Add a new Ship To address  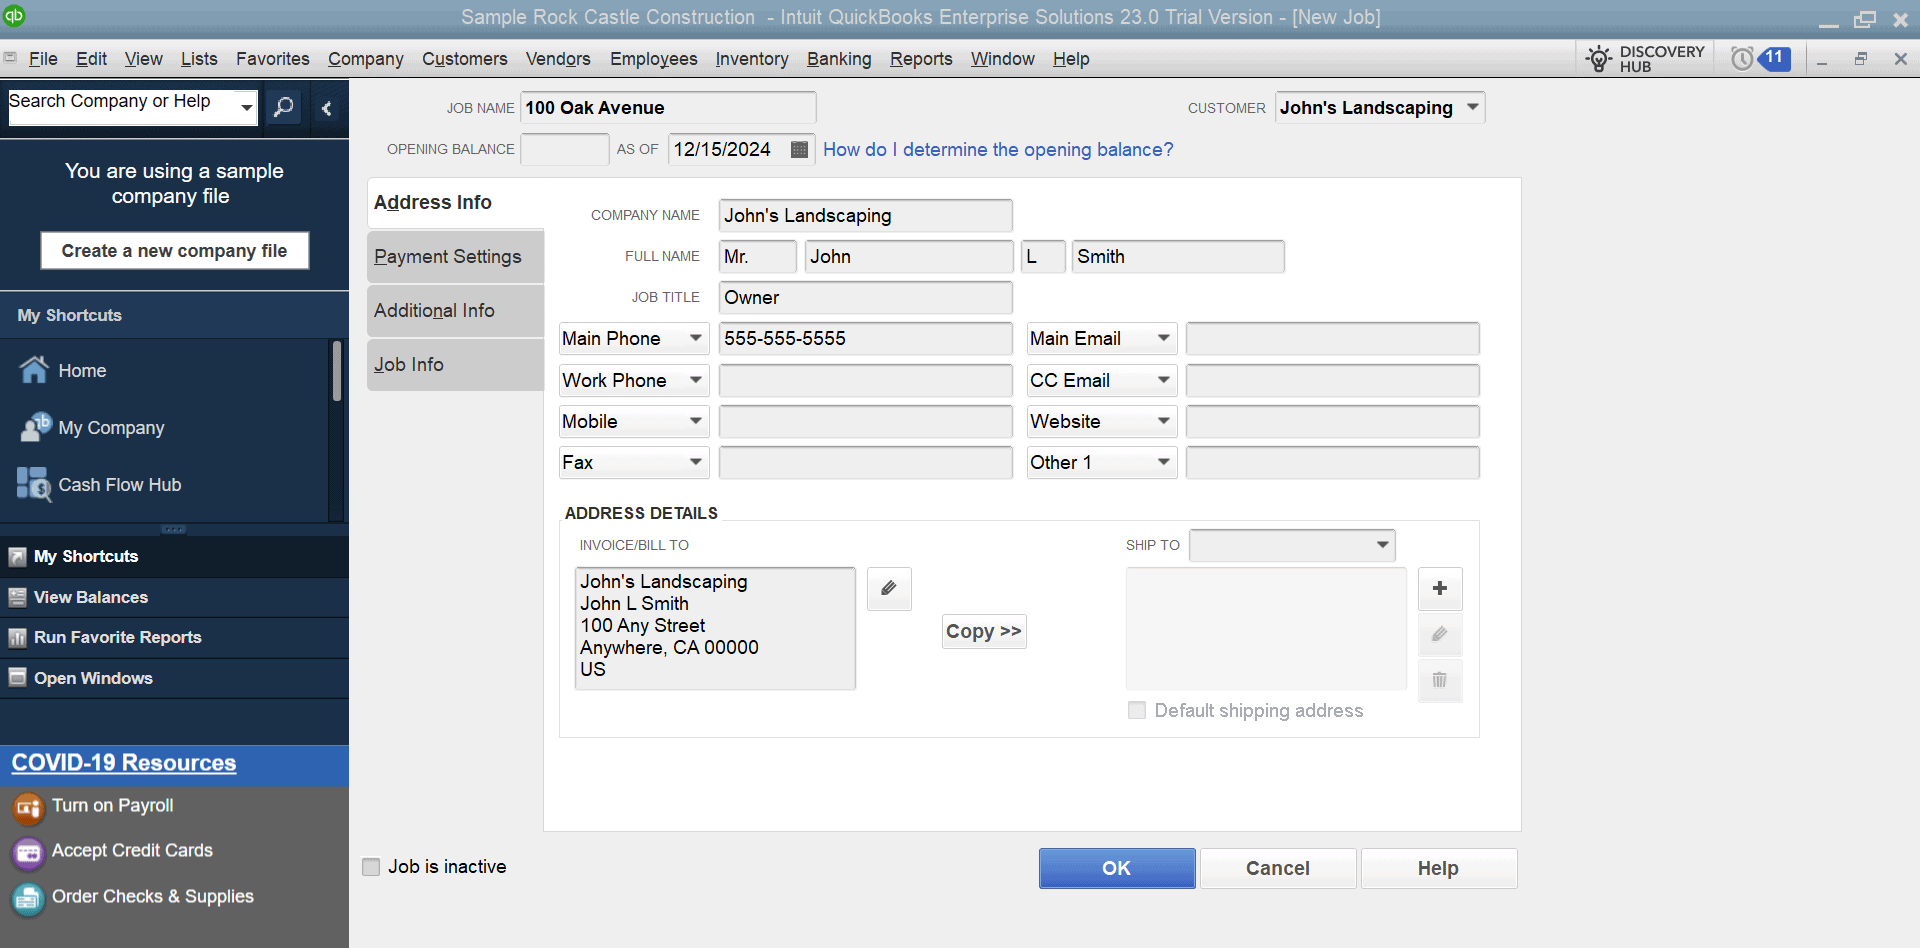pyautogui.click(x=1440, y=588)
